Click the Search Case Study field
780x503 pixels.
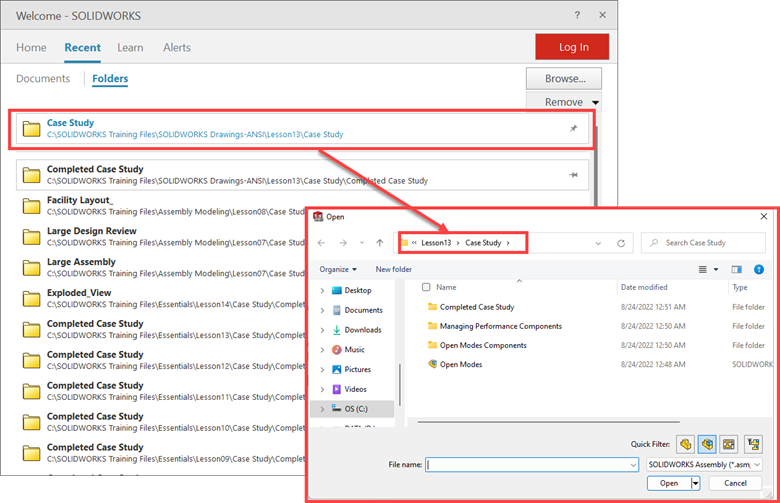(703, 243)
